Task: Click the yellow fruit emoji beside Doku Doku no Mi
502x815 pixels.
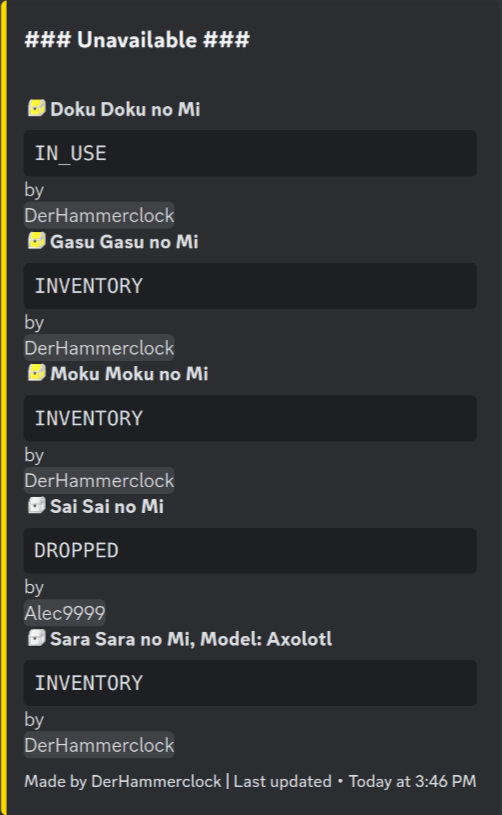Action: click(36, 109)
